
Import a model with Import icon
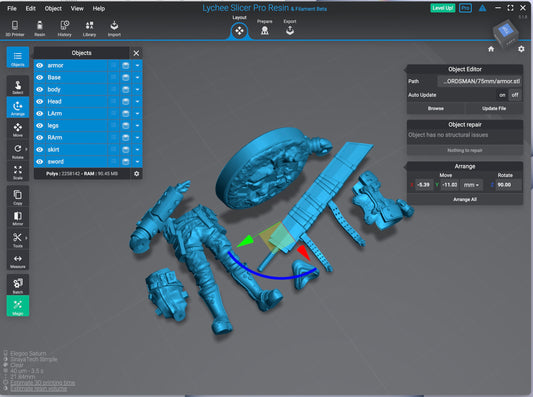pos(114,28)
